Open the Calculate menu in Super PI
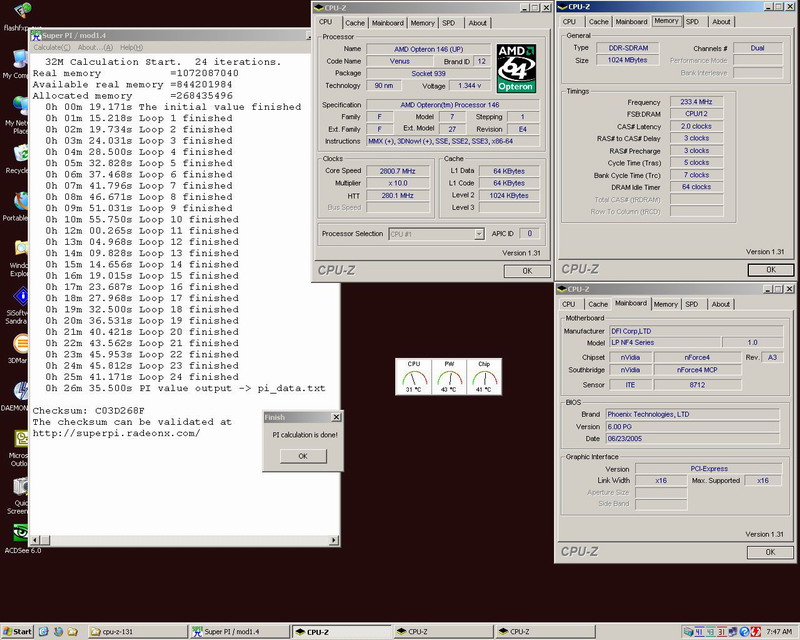 52,47
